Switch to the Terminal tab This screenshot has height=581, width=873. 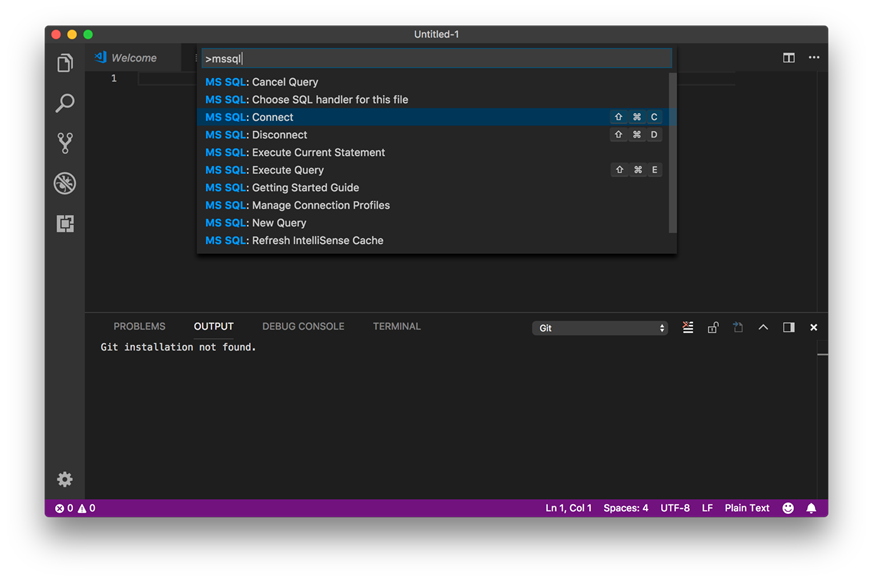coord(396,327)
